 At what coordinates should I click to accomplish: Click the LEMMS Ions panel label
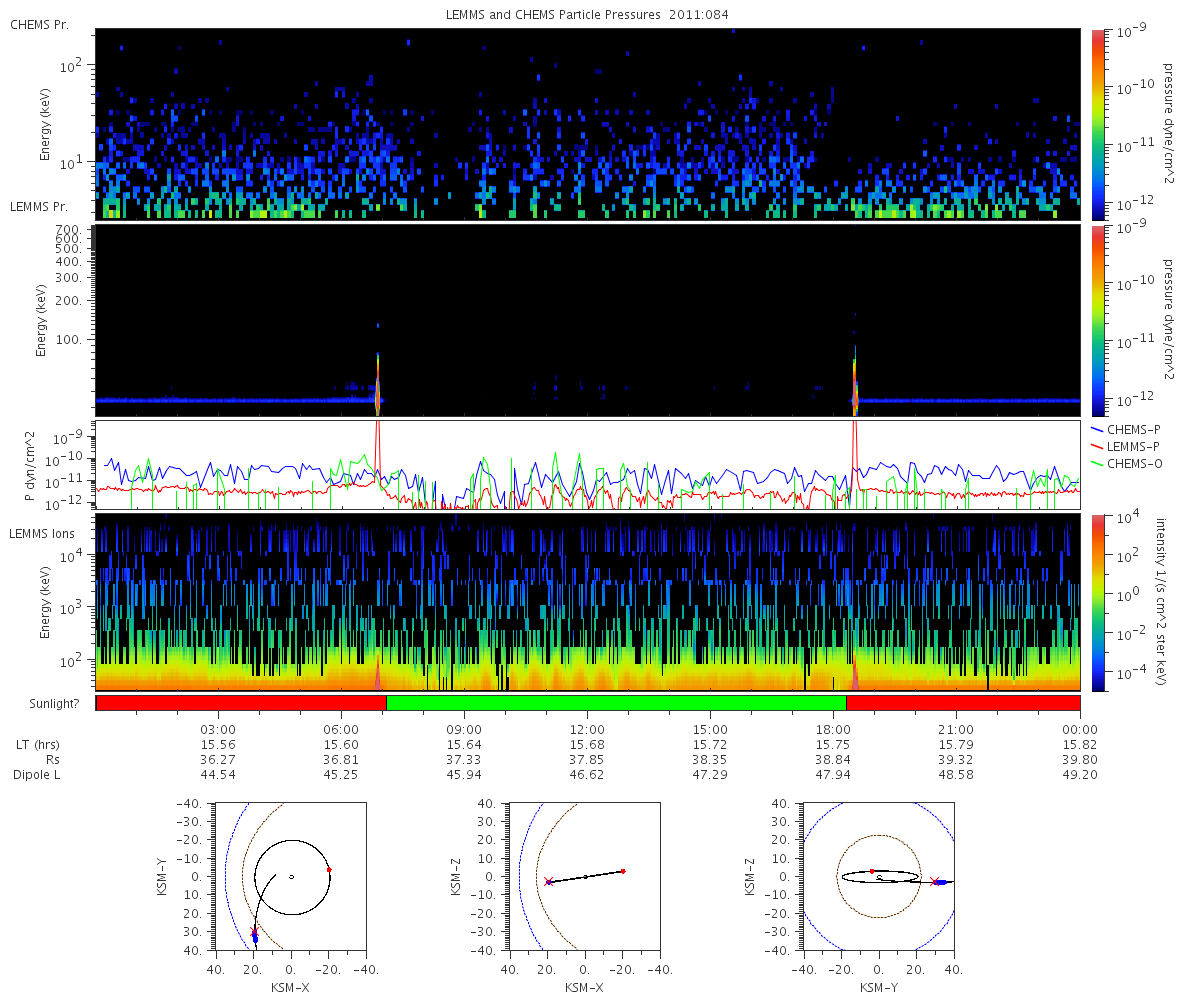coord(40,534)
